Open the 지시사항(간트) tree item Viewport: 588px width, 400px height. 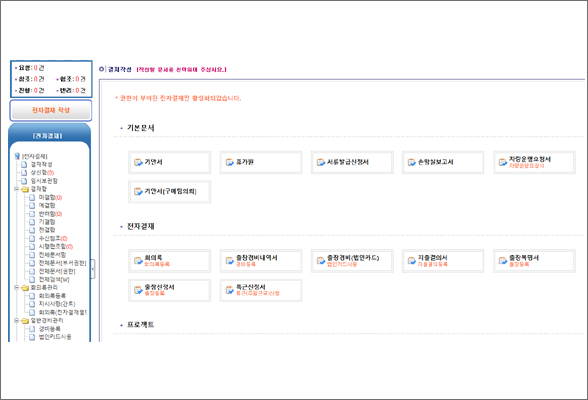pos(57,304)
